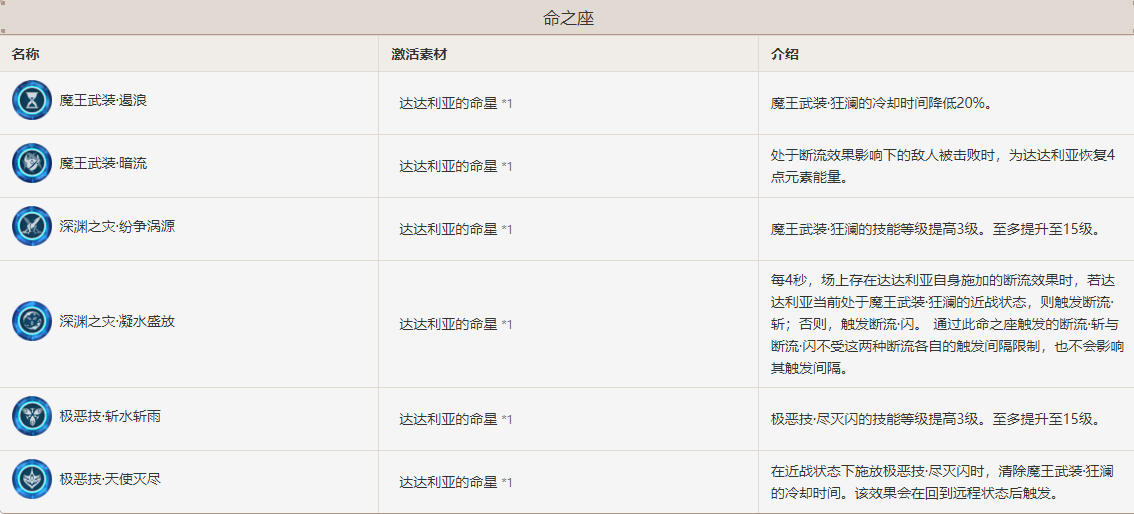This screenshot has height=514, width=1134.
Task: Open 达达利亚的命星 link in first row
Action: point(448,103)
